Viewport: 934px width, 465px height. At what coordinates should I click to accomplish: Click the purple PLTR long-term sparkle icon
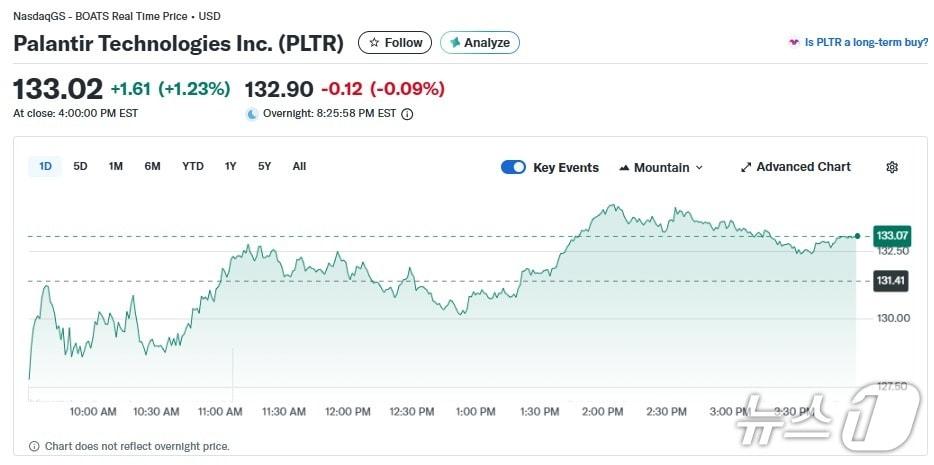pos(794,43)
